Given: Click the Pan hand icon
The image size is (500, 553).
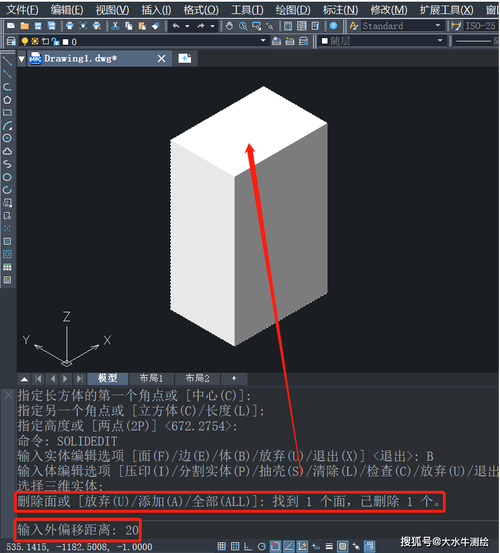Looking at the screenshot, I should [x=229, y=26].
